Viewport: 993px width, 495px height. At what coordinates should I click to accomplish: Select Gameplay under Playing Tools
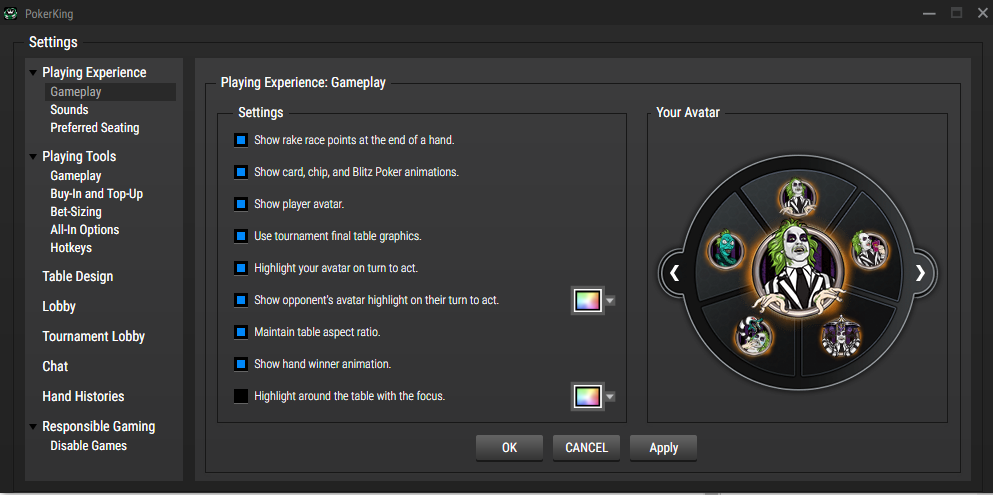75,175
